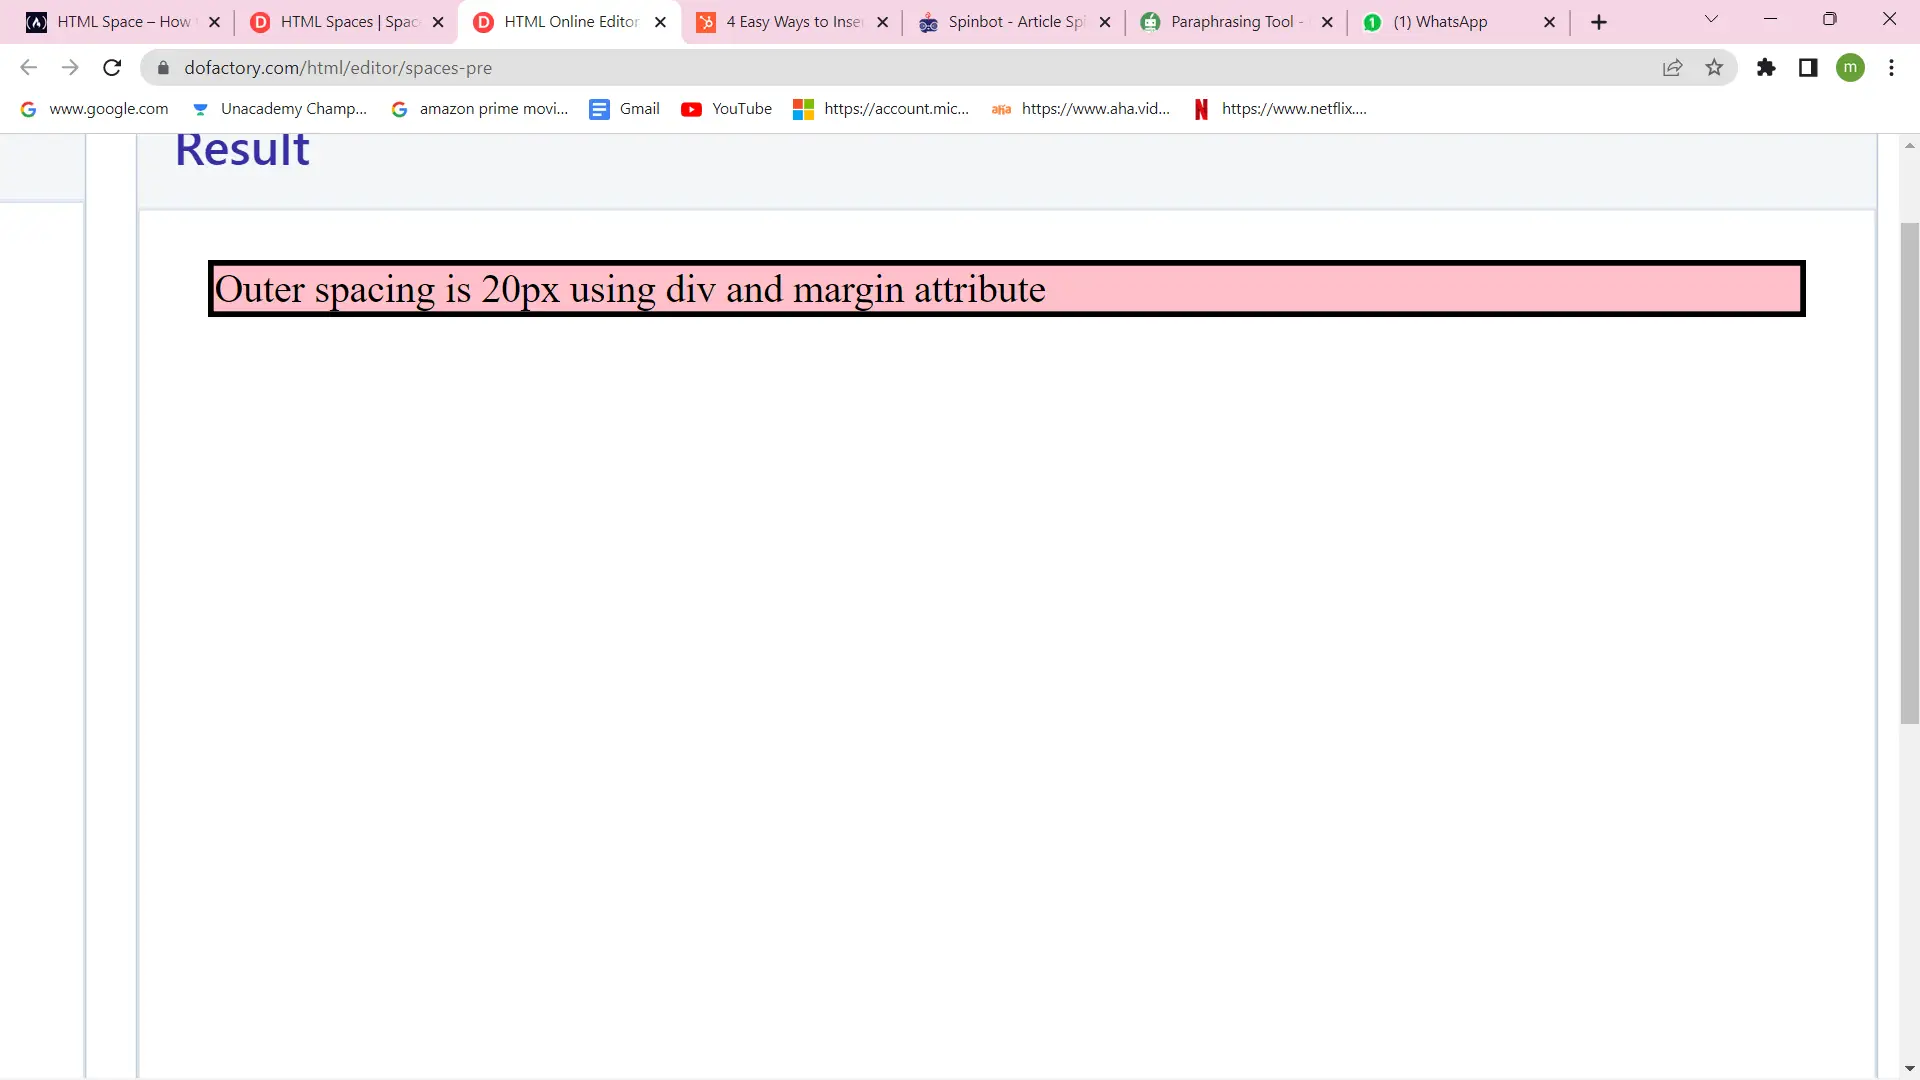1920x1080 pixels.
Task: Click the browser profile icon
Action: pos(1854,67)
